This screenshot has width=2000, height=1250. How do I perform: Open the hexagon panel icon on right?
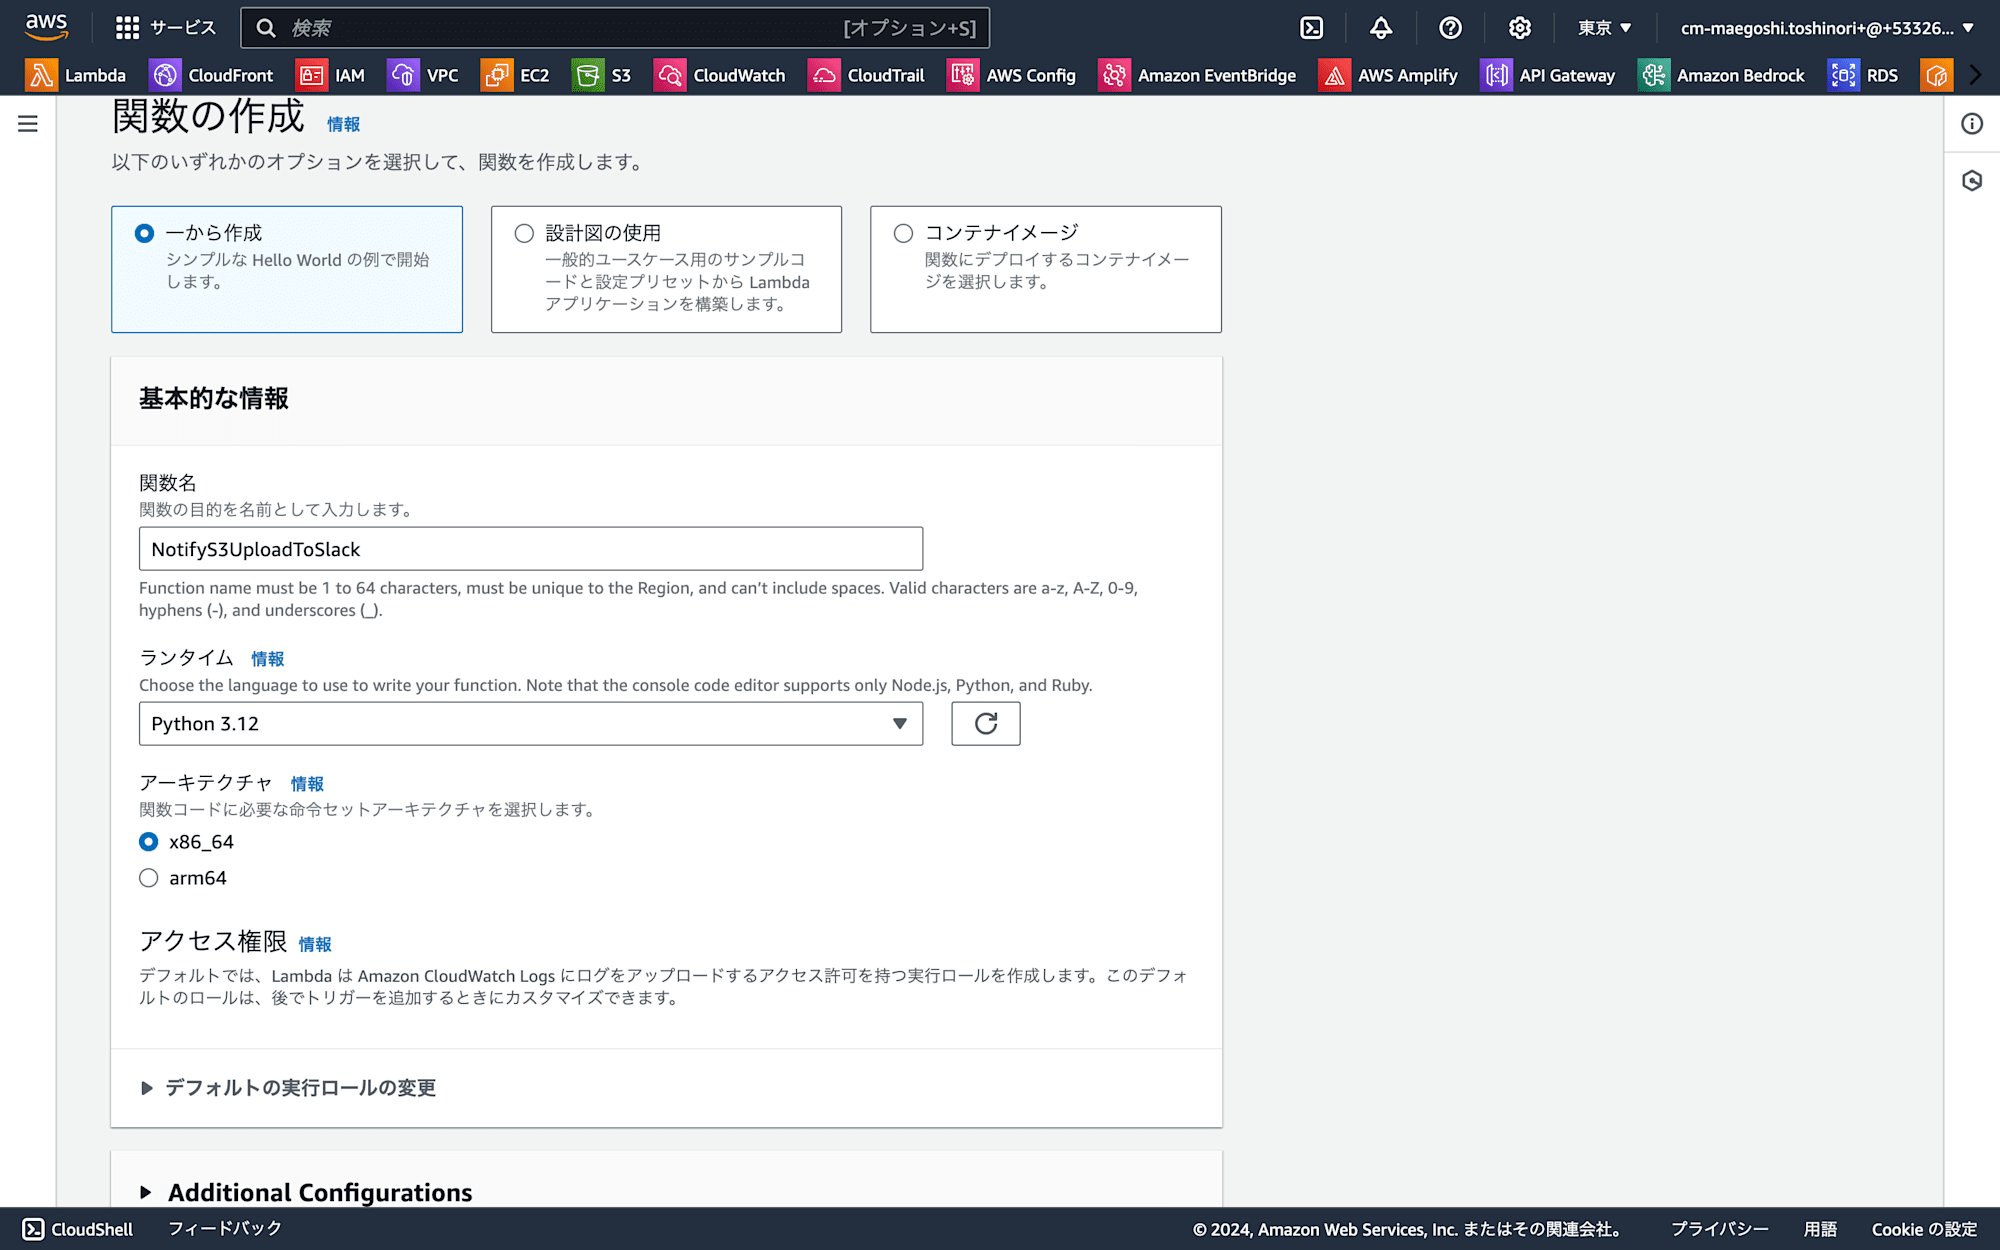[x=1972, y=181]
